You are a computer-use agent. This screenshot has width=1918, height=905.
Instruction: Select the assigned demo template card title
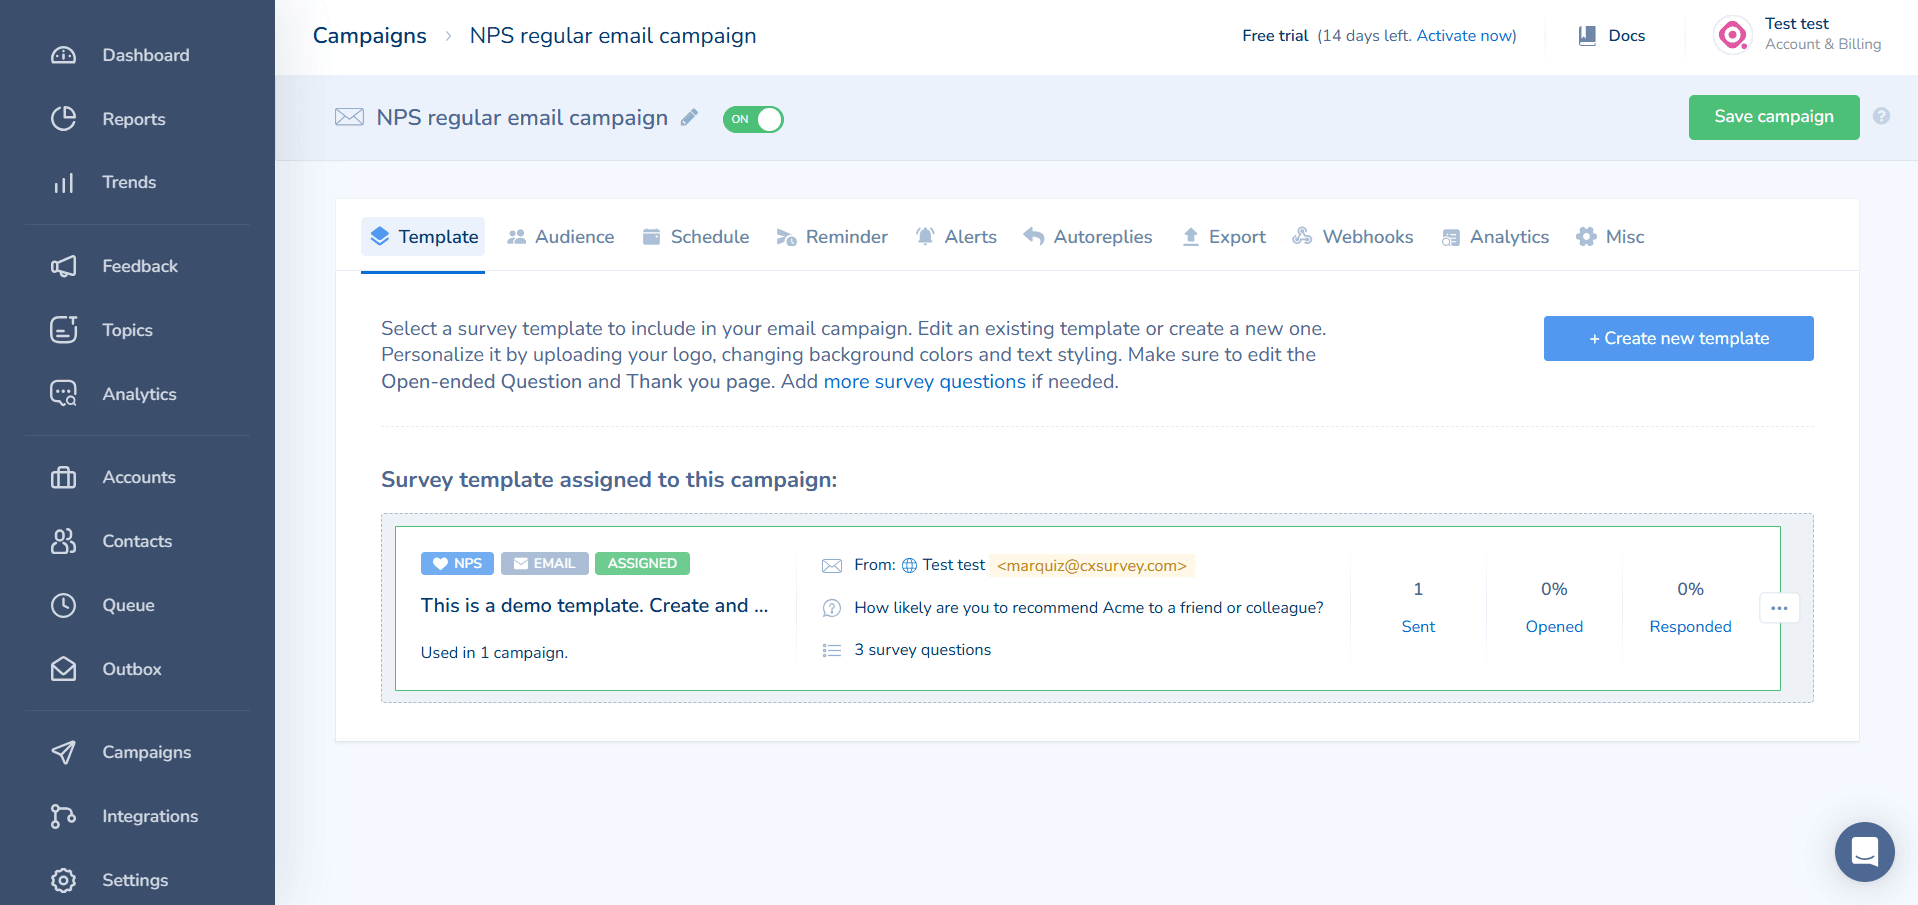click(594, 605)
